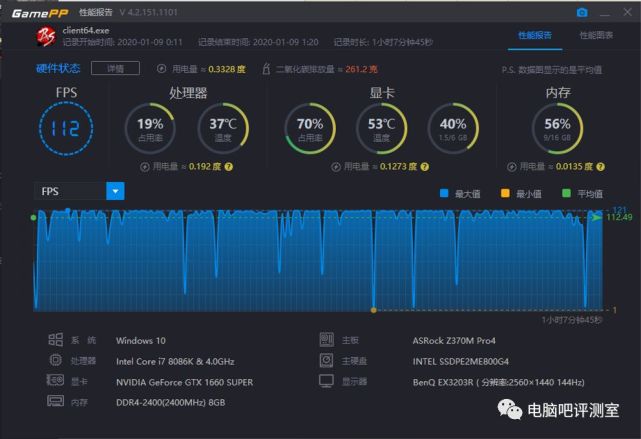Click the client64.exe process name

coord(86,30)
